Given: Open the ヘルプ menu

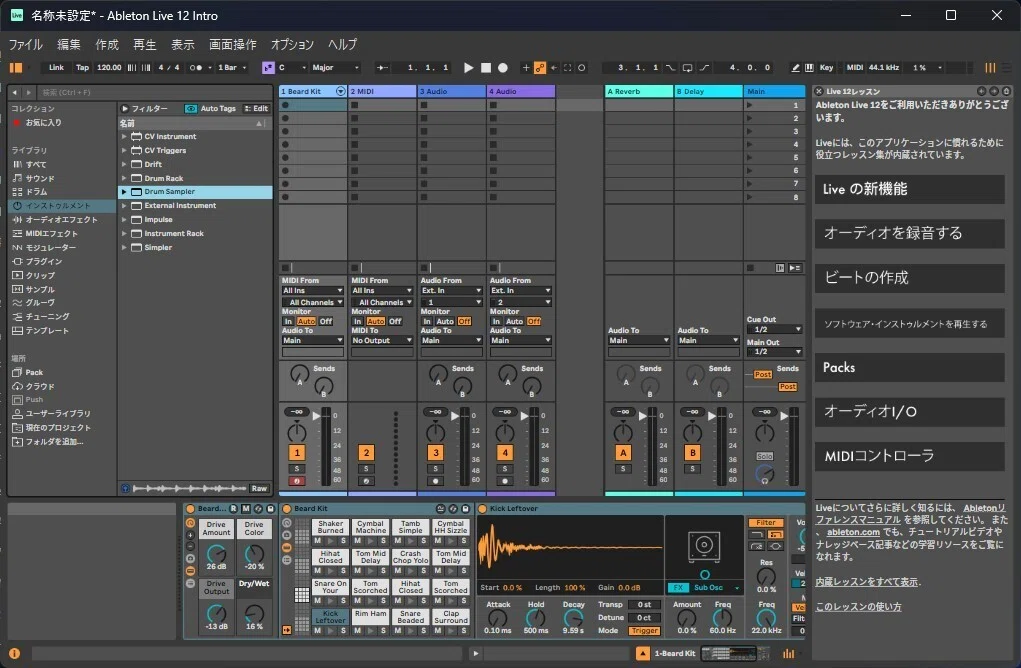Looking at the screenshot, I should click(x=343, y=44).
